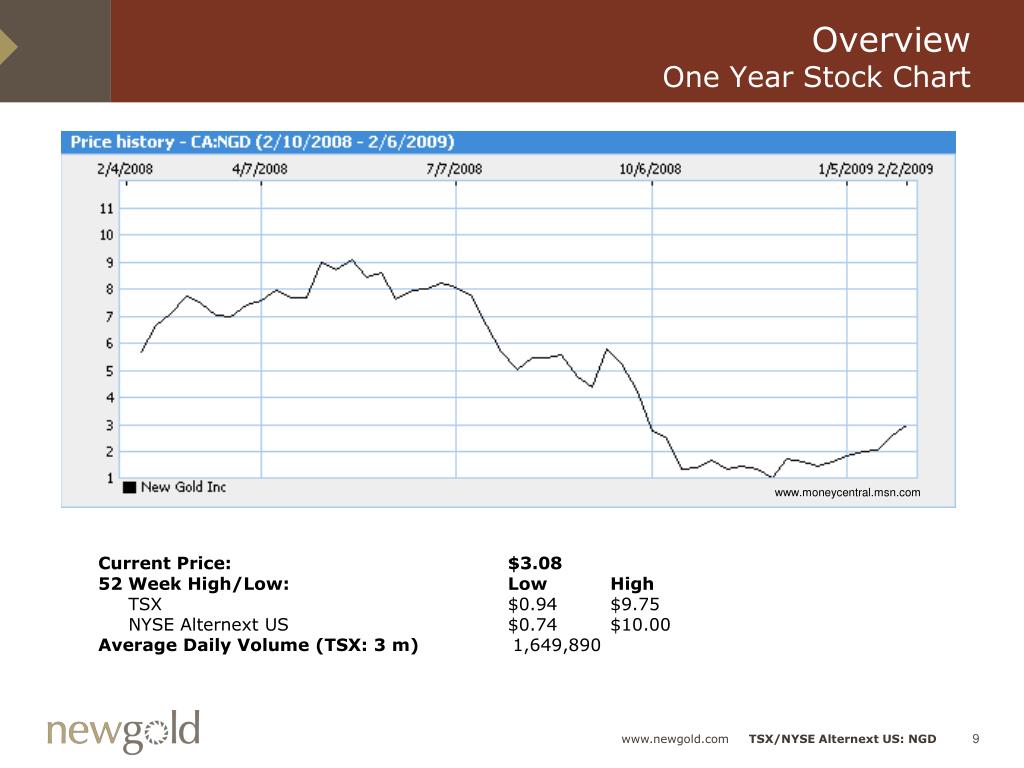Image resolution: width=1024 pixels, height=768 pixels.
Task: Click the y-axis value 7
Action: 110,317
